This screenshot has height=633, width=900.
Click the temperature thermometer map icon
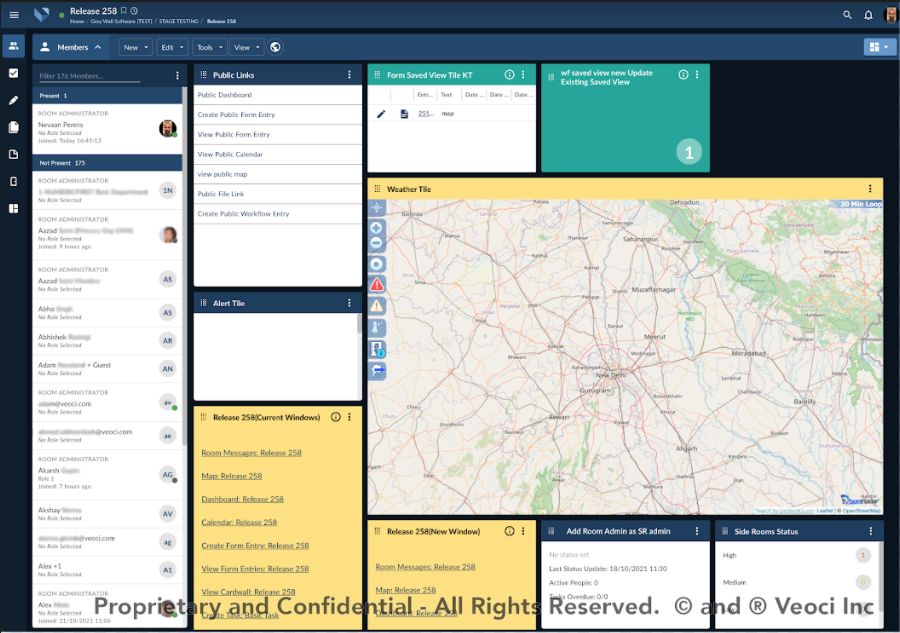(377, 327)
